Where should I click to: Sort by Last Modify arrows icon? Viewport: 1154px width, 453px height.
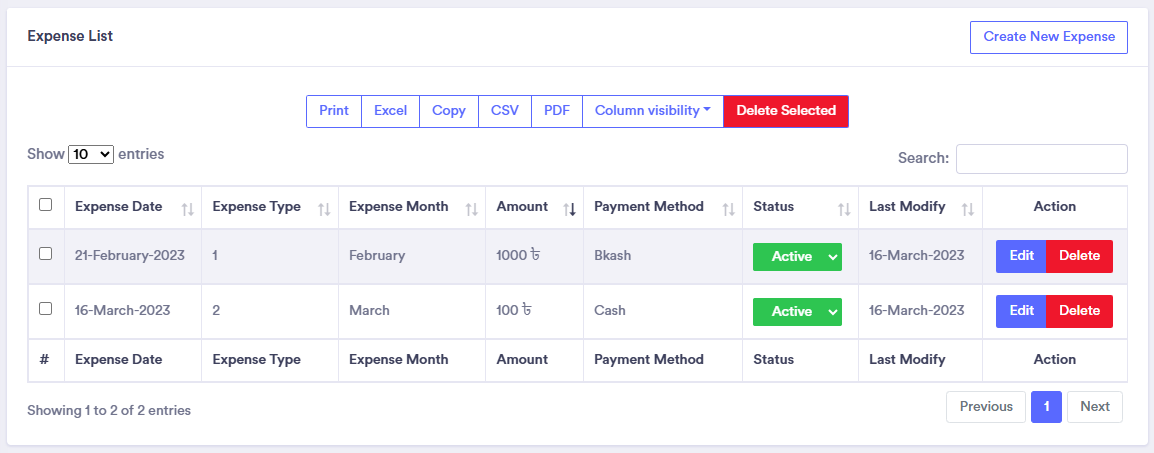tap(968, 208)
